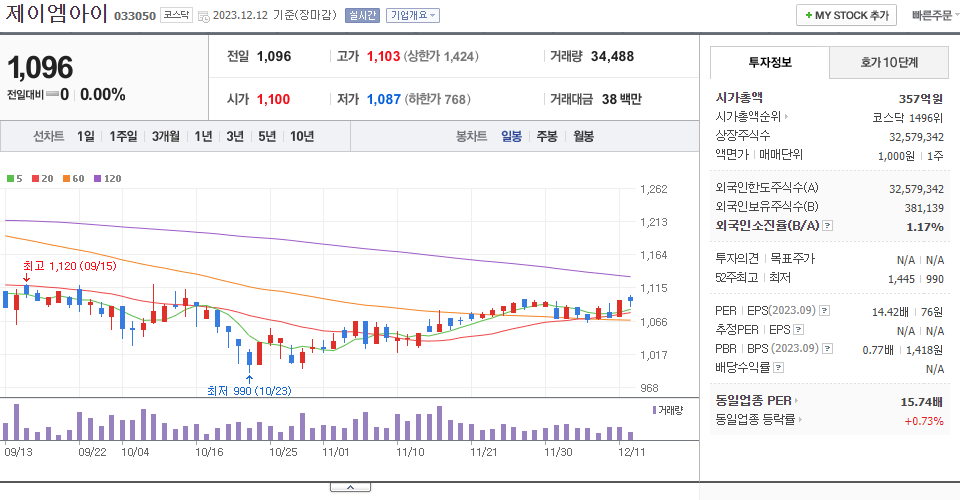
Task: Select the 1주일 line chart period
Action: (123, 136)
